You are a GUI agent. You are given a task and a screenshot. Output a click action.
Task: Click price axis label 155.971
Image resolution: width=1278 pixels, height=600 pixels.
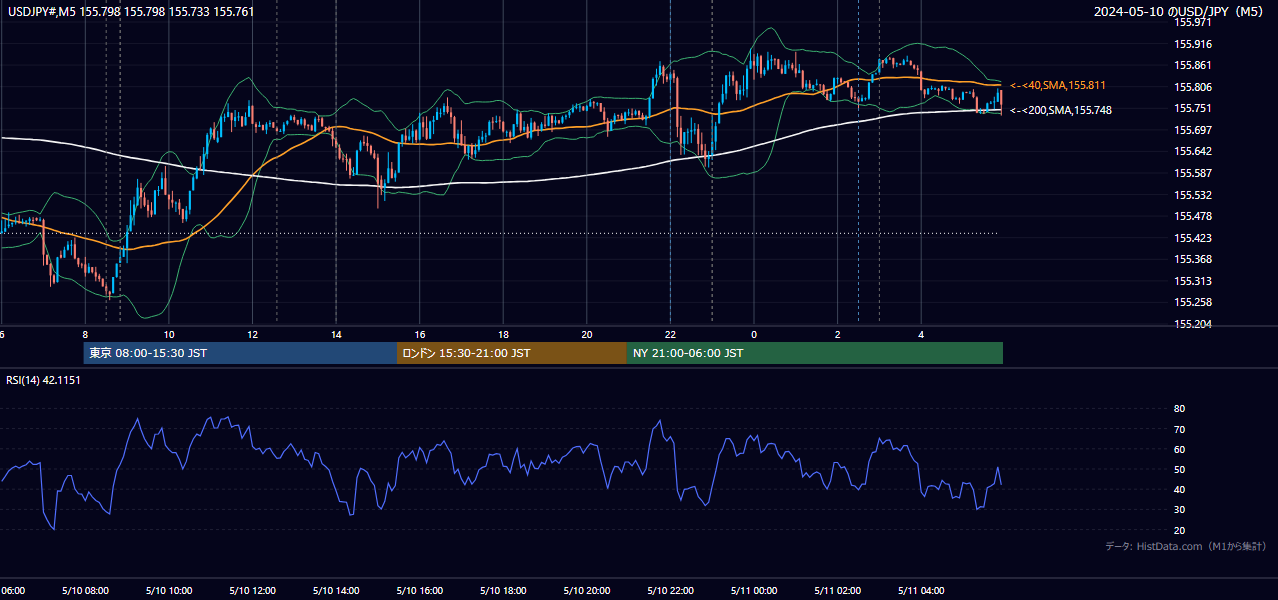1193,22
